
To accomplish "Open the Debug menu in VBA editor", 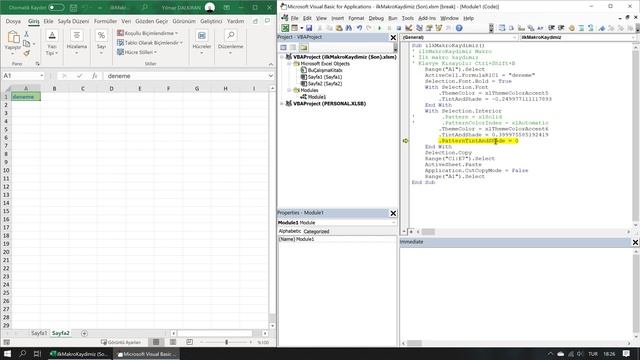I will (x=376, y=18).
